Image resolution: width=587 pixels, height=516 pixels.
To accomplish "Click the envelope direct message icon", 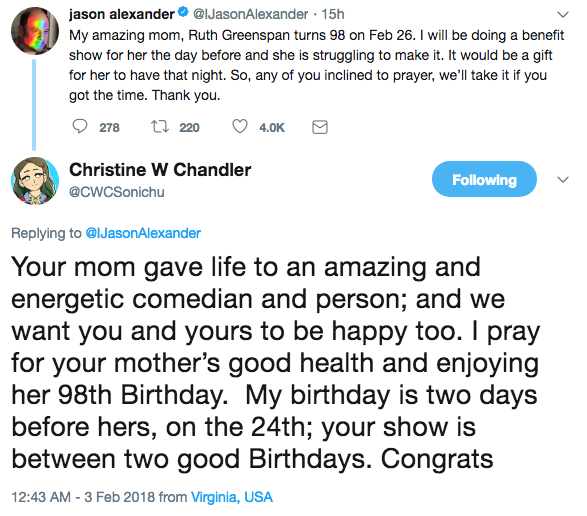I will pos(320,127).
